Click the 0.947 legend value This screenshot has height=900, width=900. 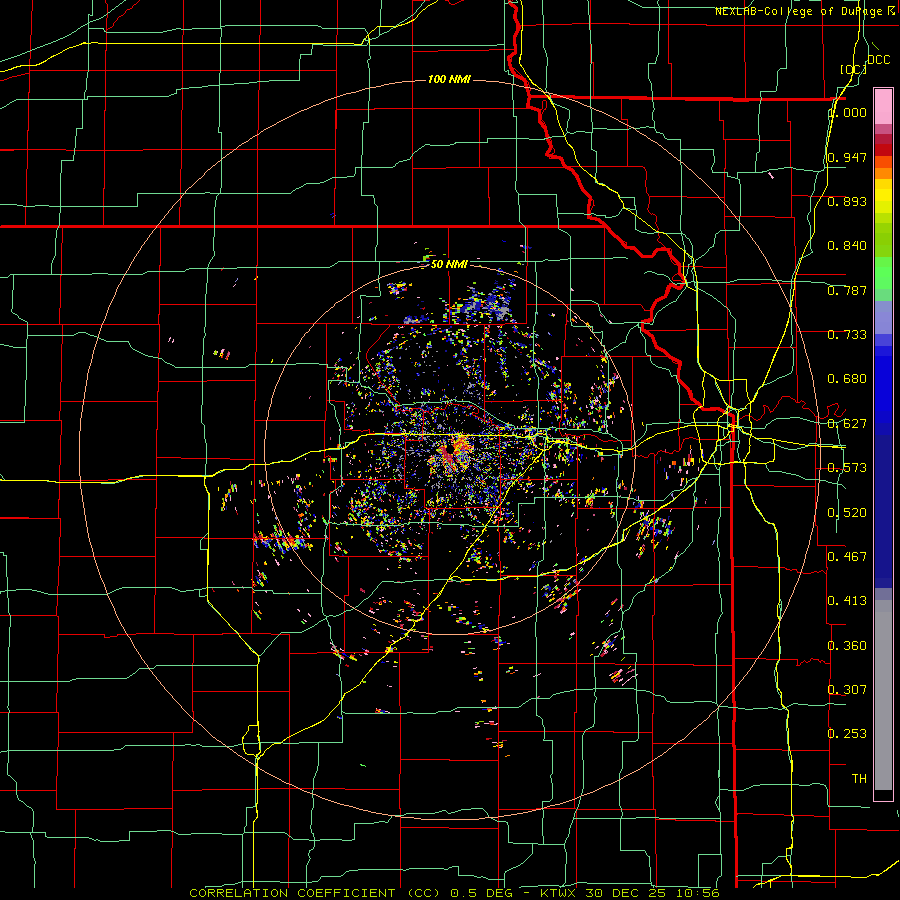[x=847, y=157]
